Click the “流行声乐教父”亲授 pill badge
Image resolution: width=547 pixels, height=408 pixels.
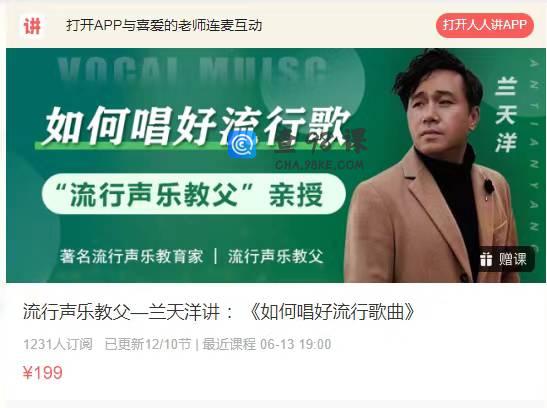coord(194,194)
